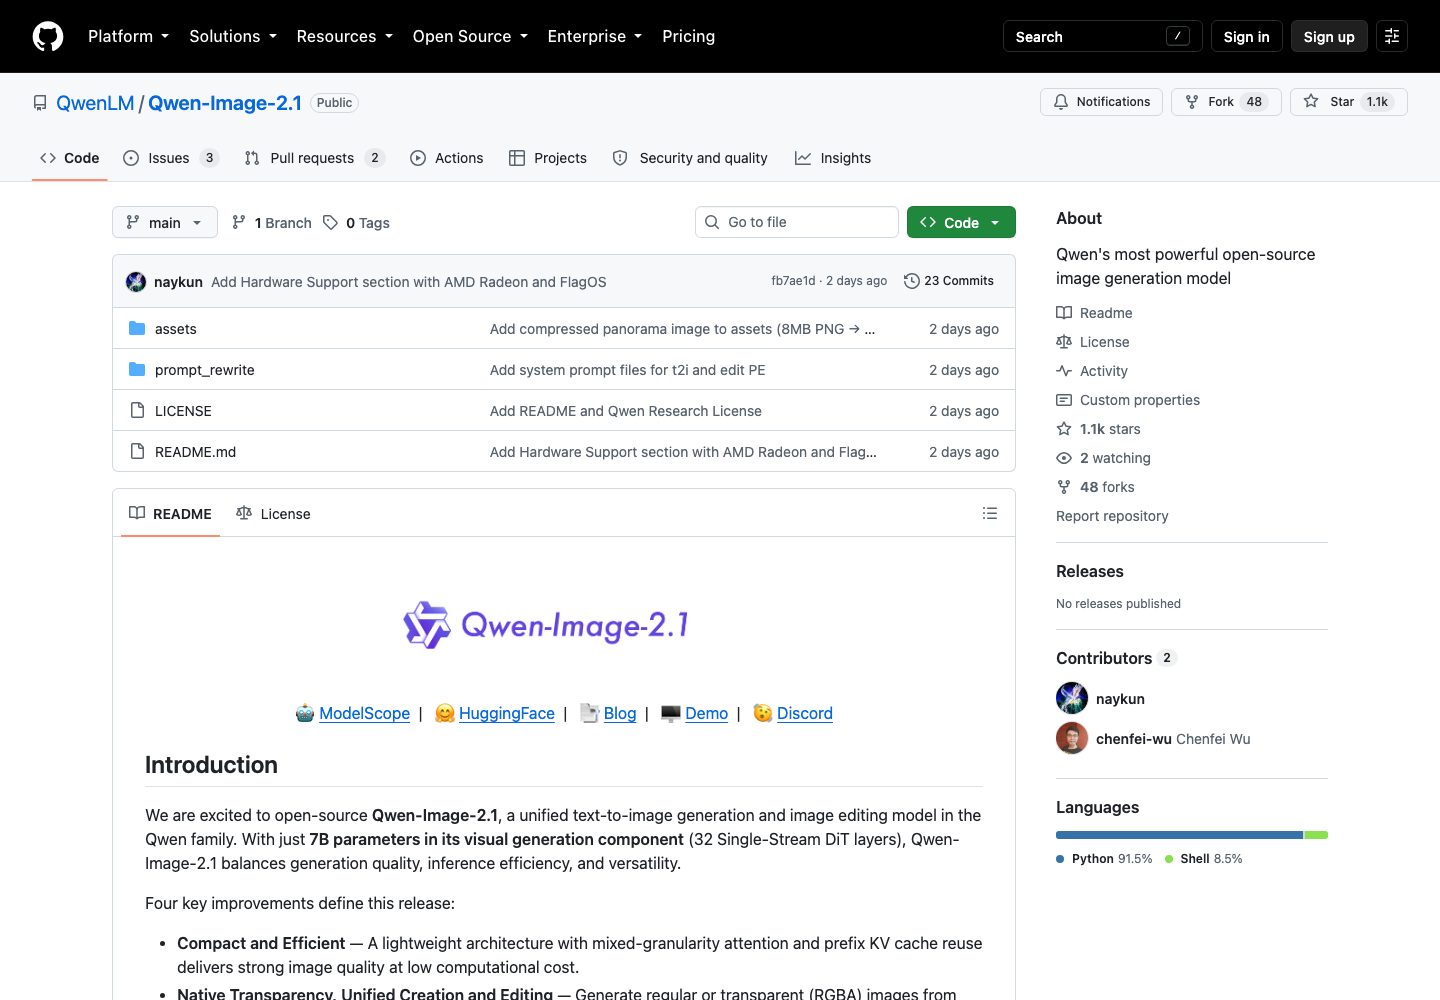The height and width of the screenshot is (1000, 1440).
Task: Open the green Code dropdown button
Action: 961,222
